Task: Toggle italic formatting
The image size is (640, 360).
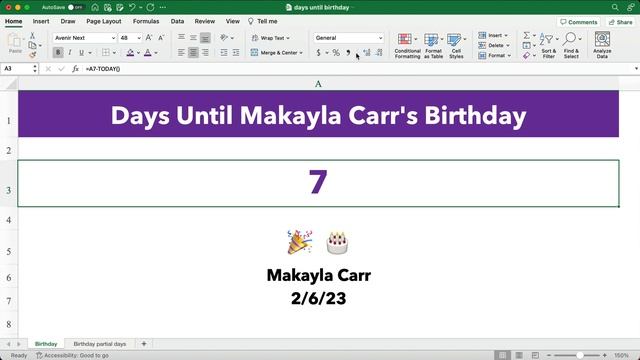Action: coord(70,52)
